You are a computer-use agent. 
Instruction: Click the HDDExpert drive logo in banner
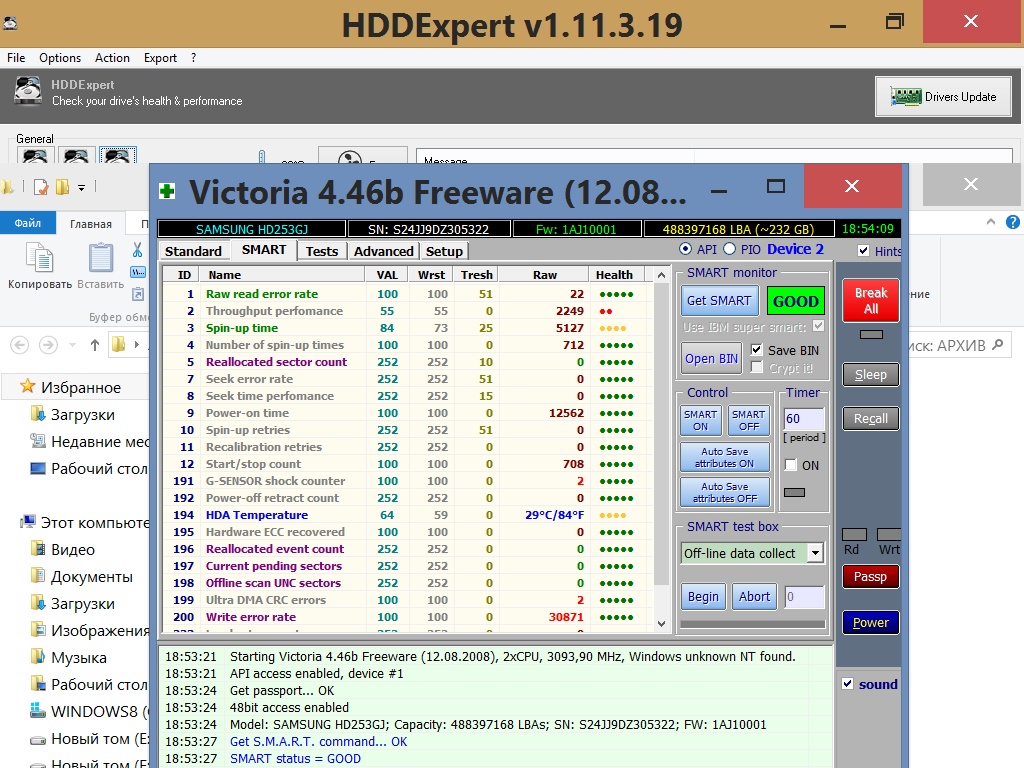pos(28,90)
